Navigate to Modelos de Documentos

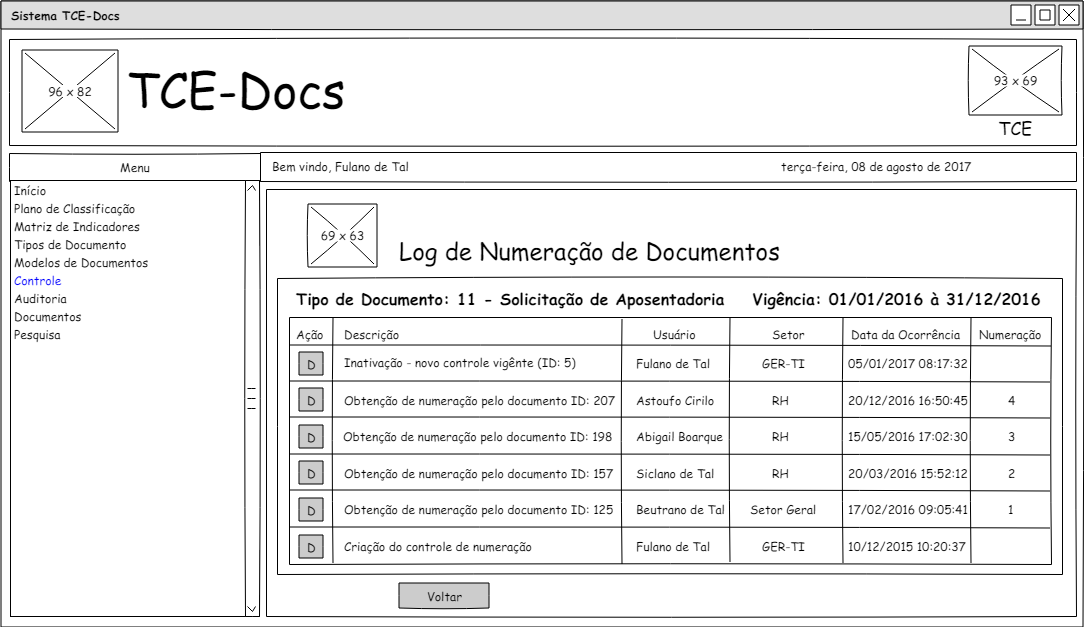[80, 263]
